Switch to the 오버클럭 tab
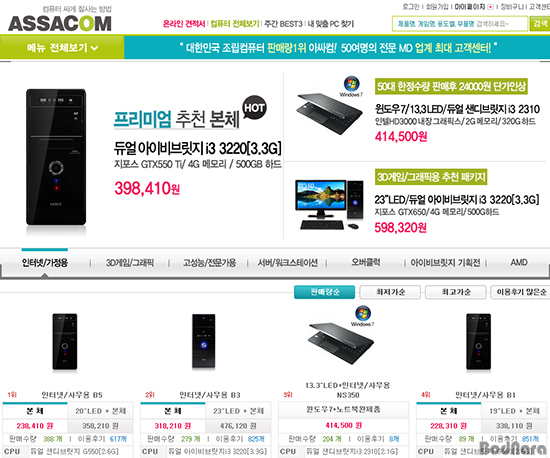Screen dimensions: 550x458 click(366, 262)
